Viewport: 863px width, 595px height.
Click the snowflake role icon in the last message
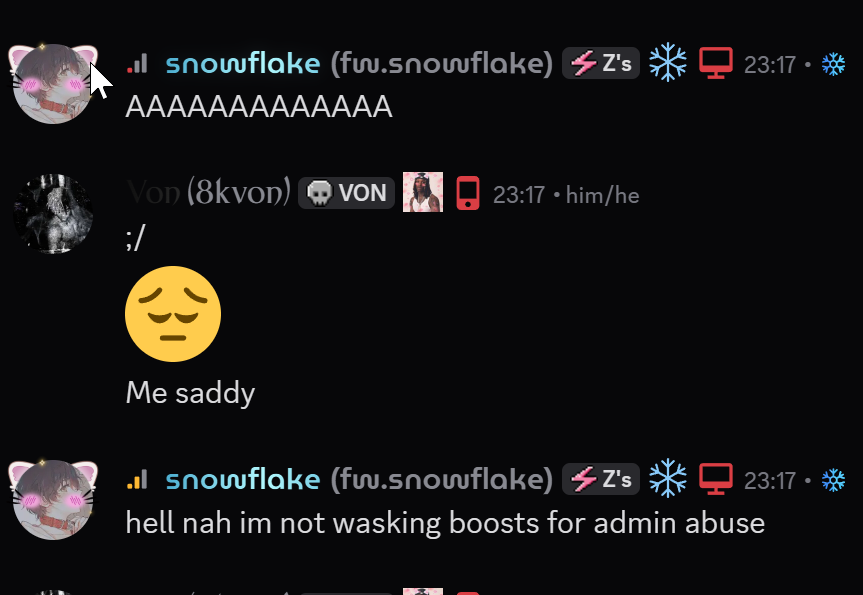668,478
